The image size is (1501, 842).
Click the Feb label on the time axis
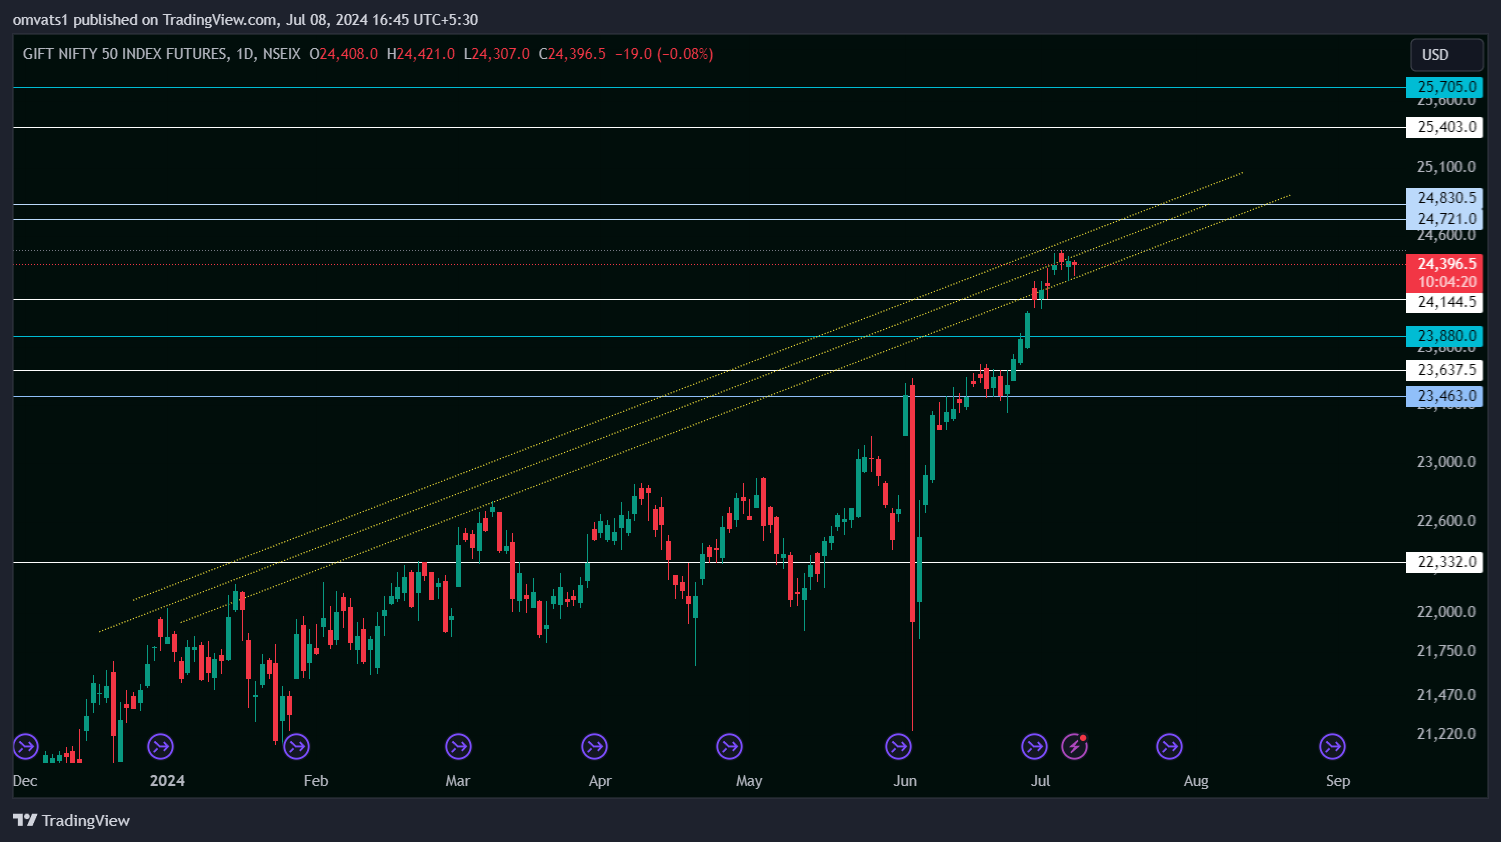tap(315, 781)
